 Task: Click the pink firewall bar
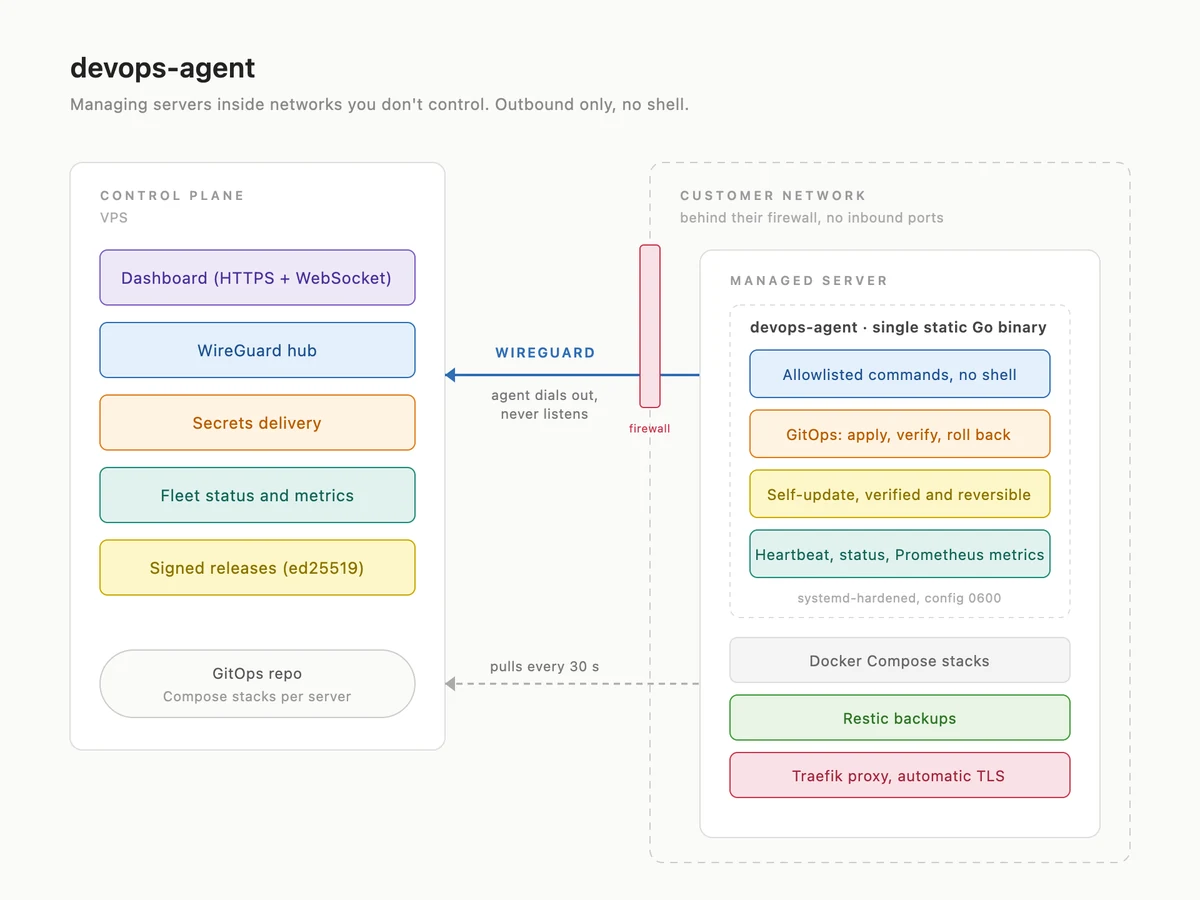coord(650,326)
